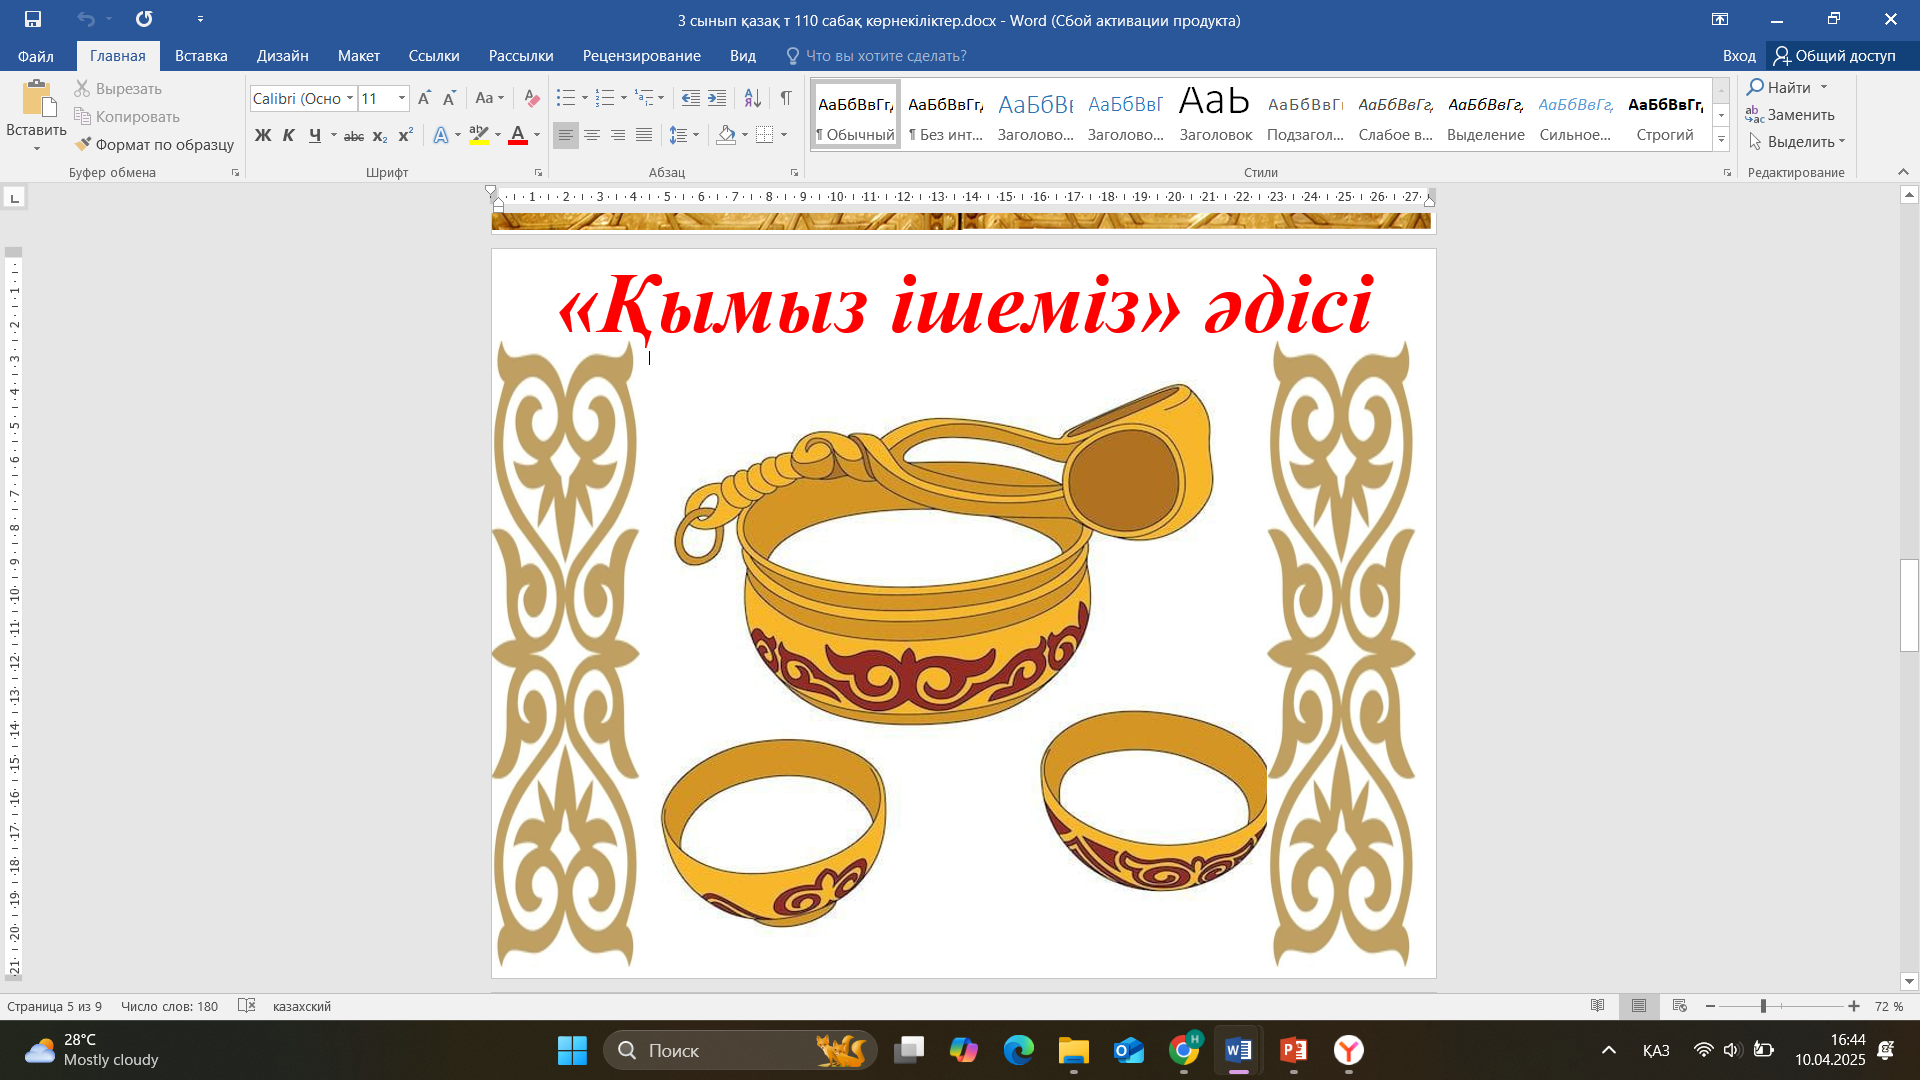
Task: Open the Calibri font name dropdown
Action: (350, 98)
